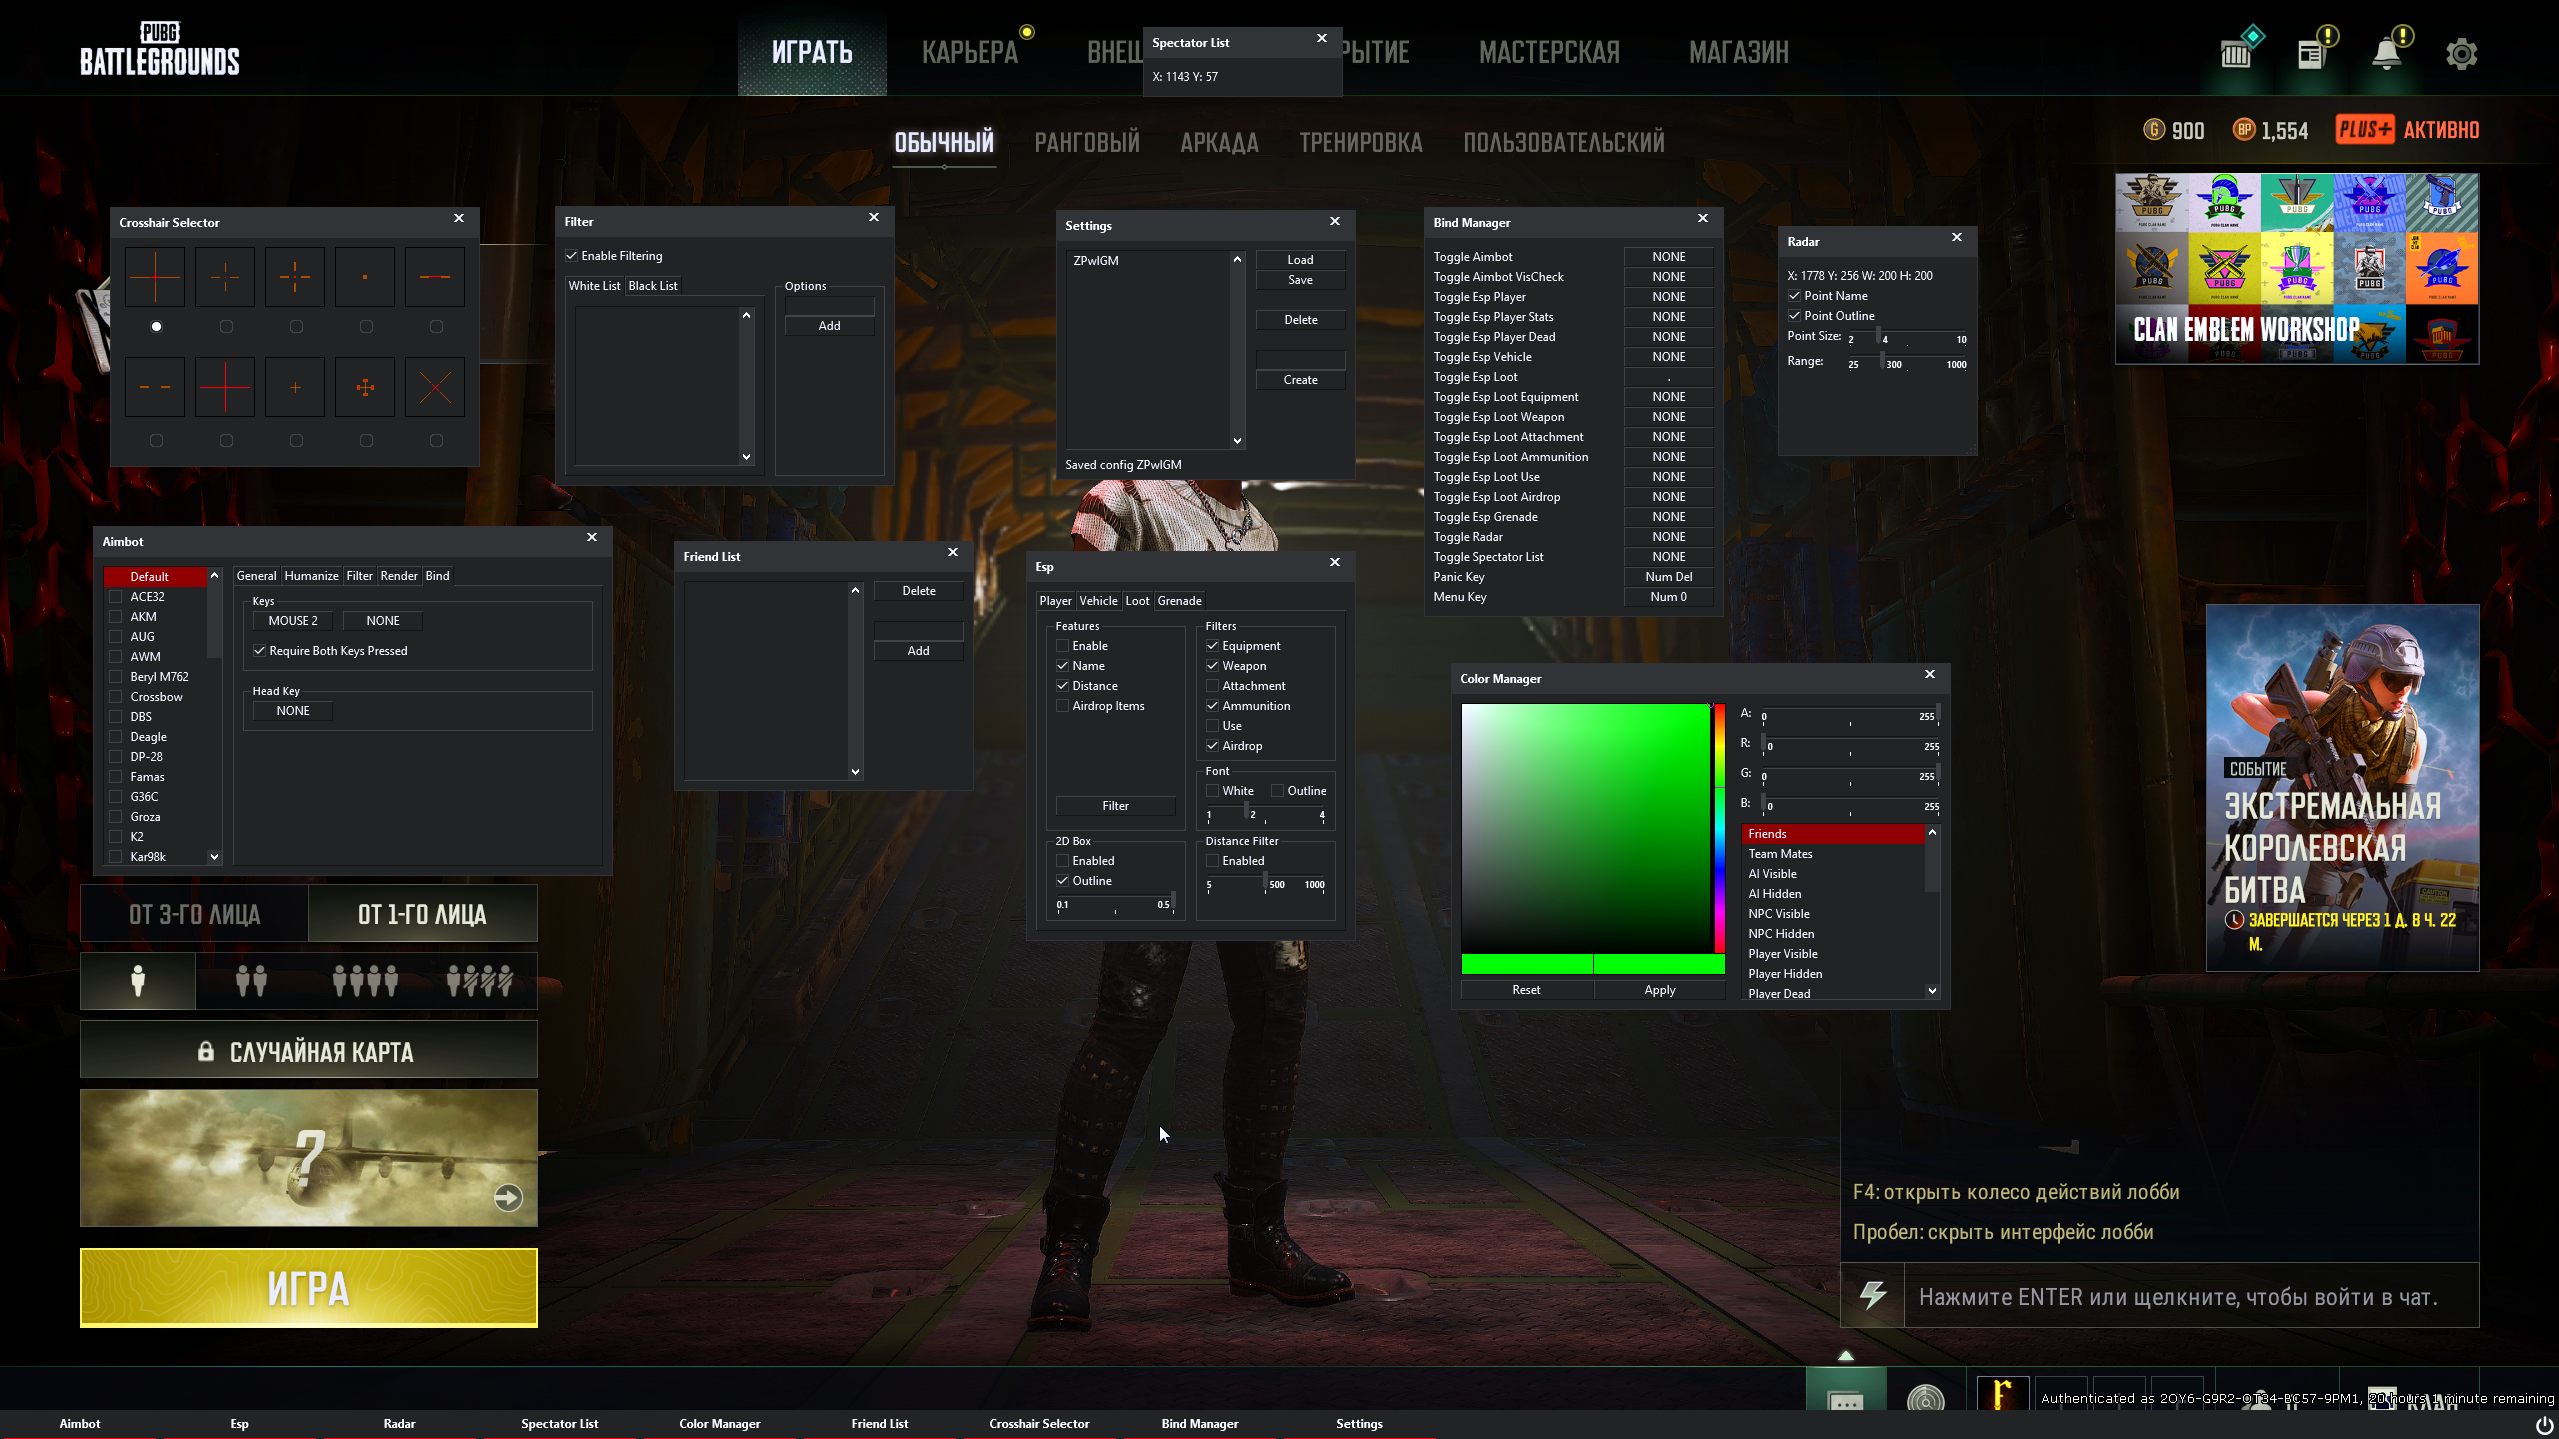Click the Aimbot panel icon in taskbar
2559x1439 pixels.
point(79,1423)
